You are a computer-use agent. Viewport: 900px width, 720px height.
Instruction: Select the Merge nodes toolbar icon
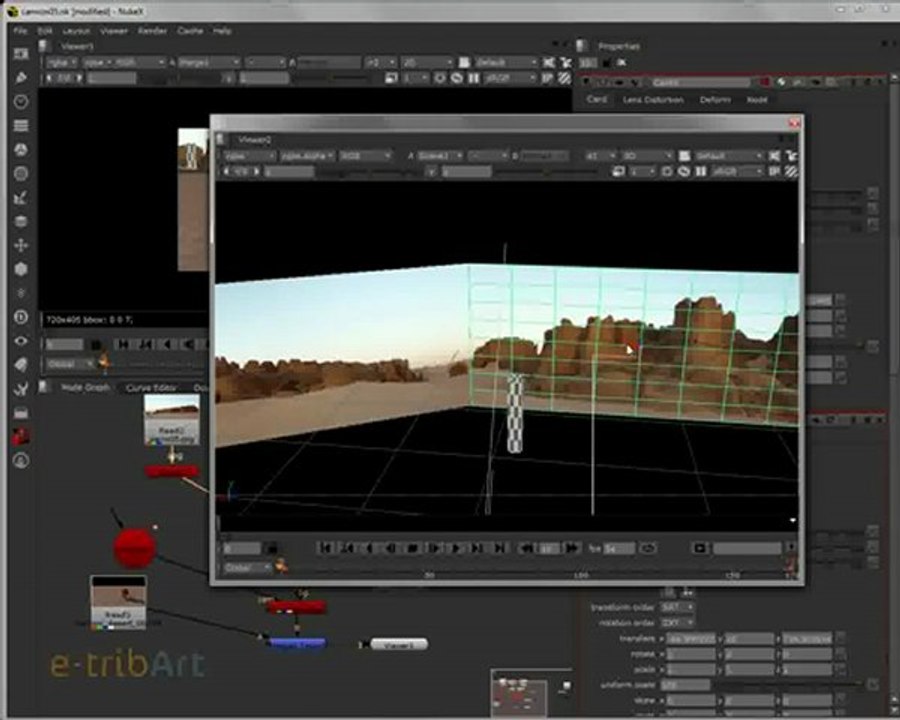(21, 222)
